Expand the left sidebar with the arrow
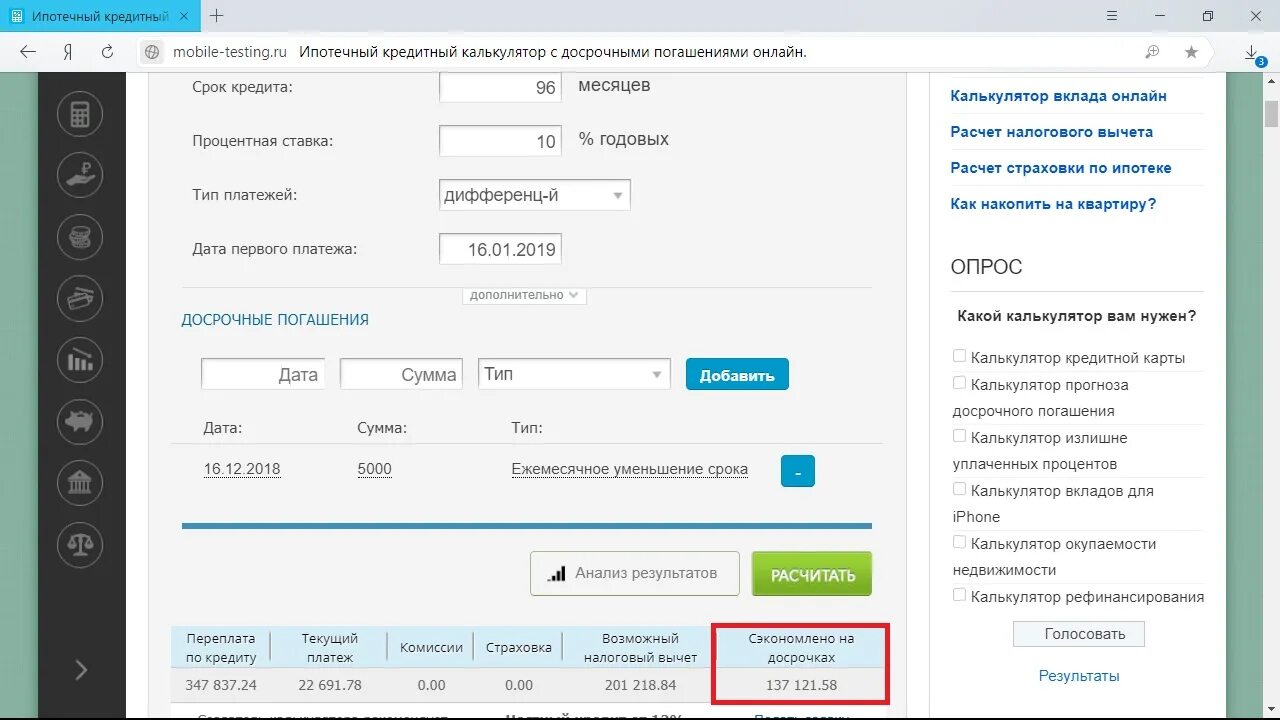Image resolution: width=1280 pixels, height=720 pixels. 81,670
